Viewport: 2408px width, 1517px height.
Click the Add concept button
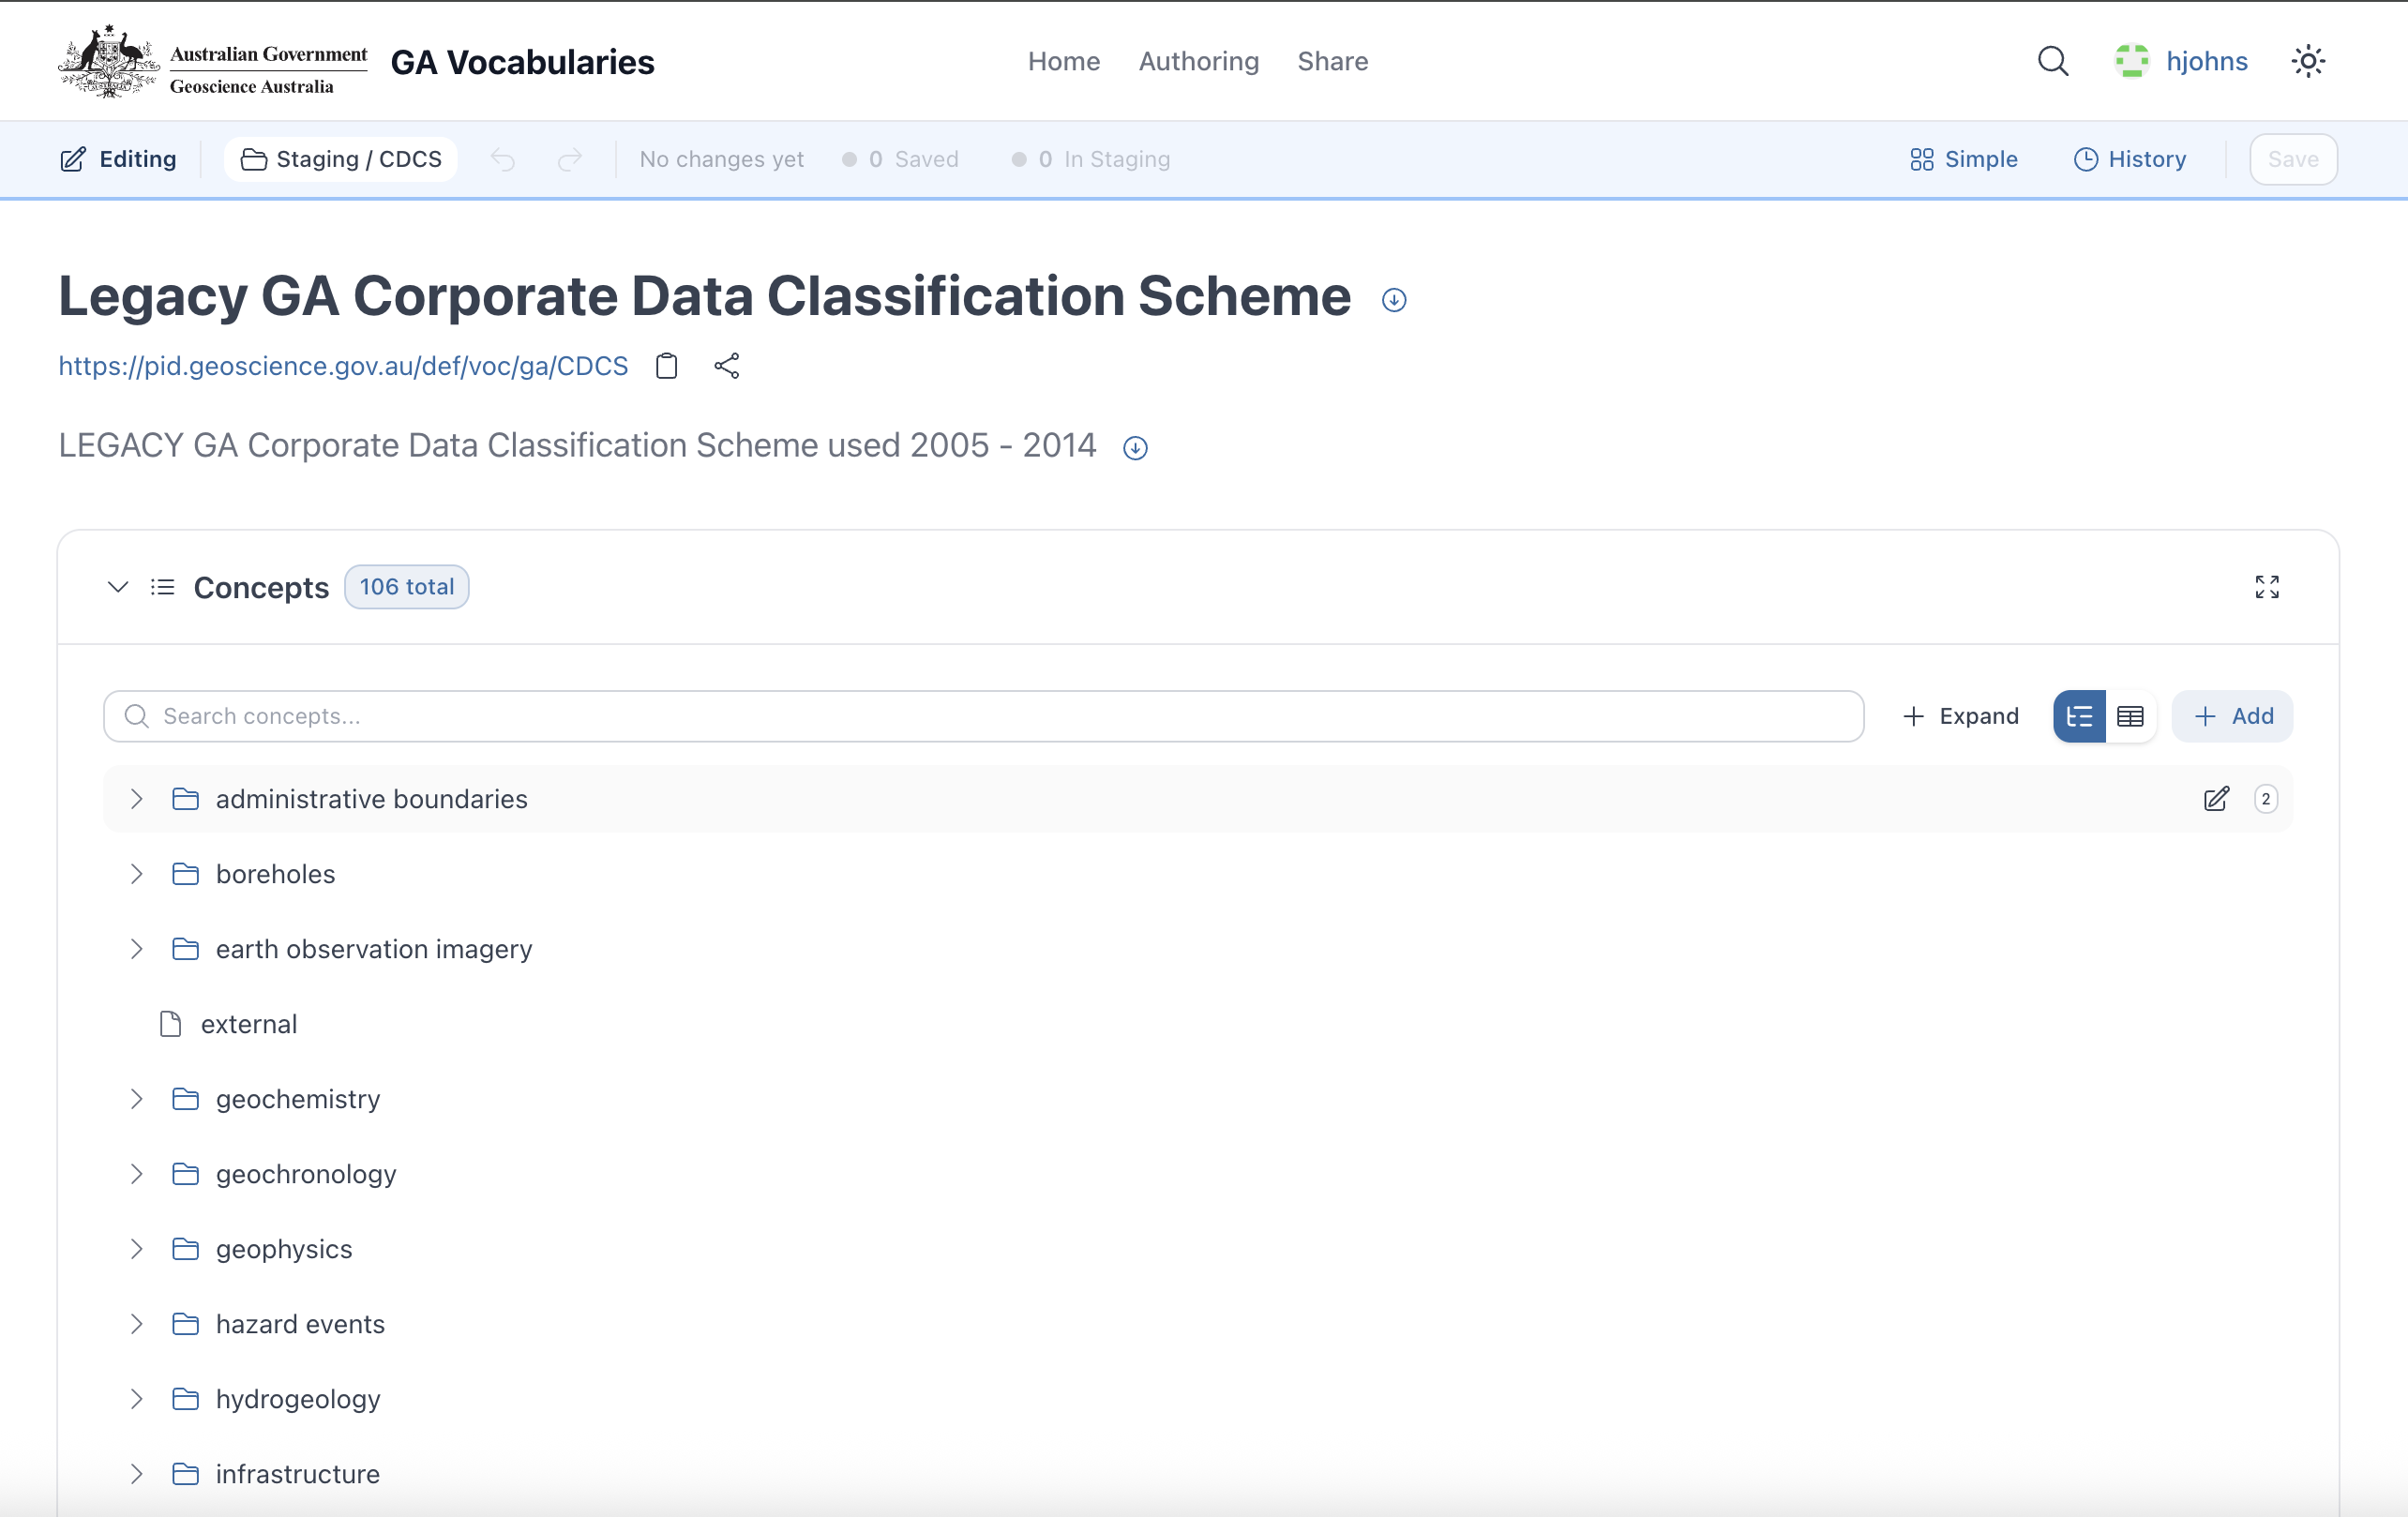pos(2232,716)
